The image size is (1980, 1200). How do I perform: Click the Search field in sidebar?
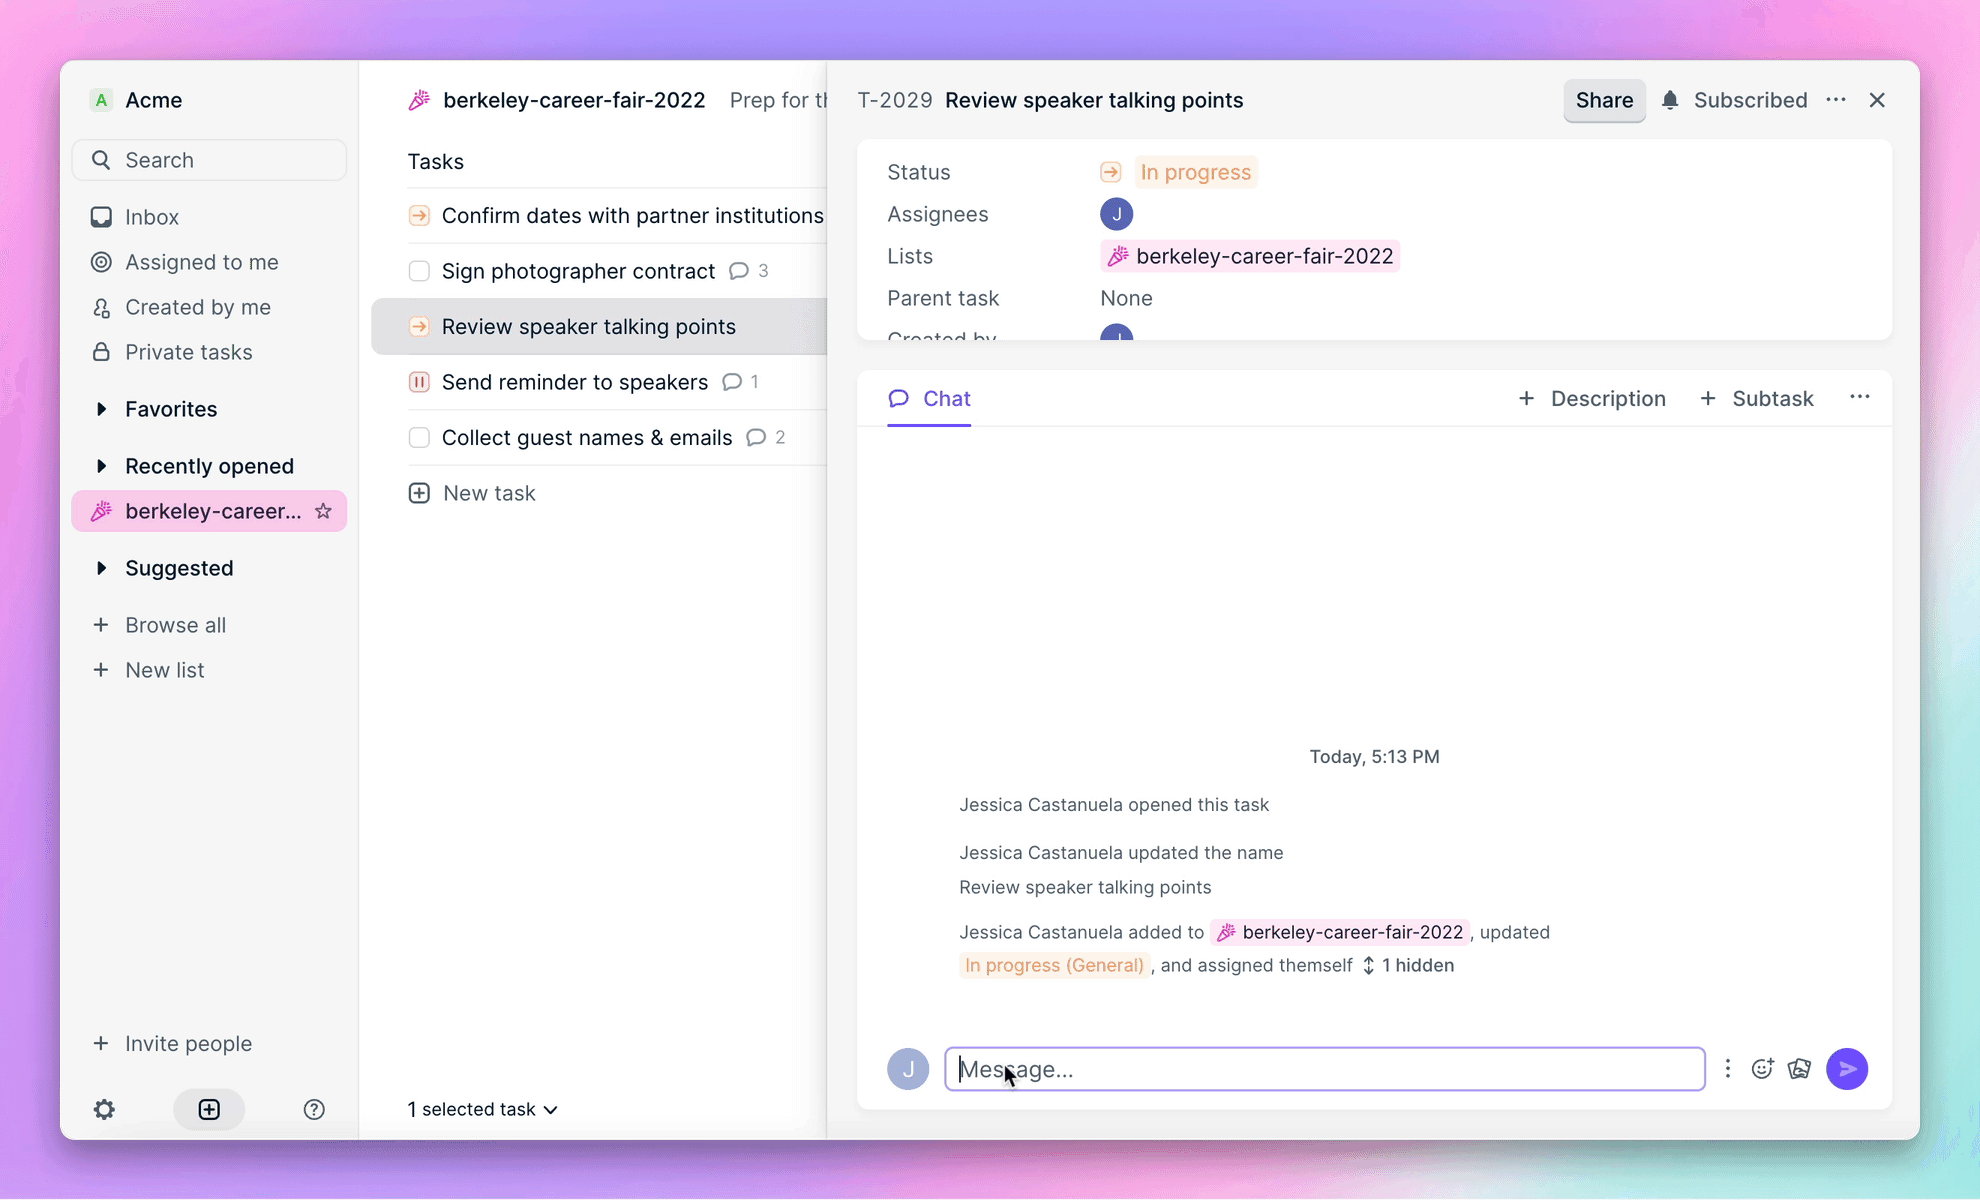tap(209, 160)
